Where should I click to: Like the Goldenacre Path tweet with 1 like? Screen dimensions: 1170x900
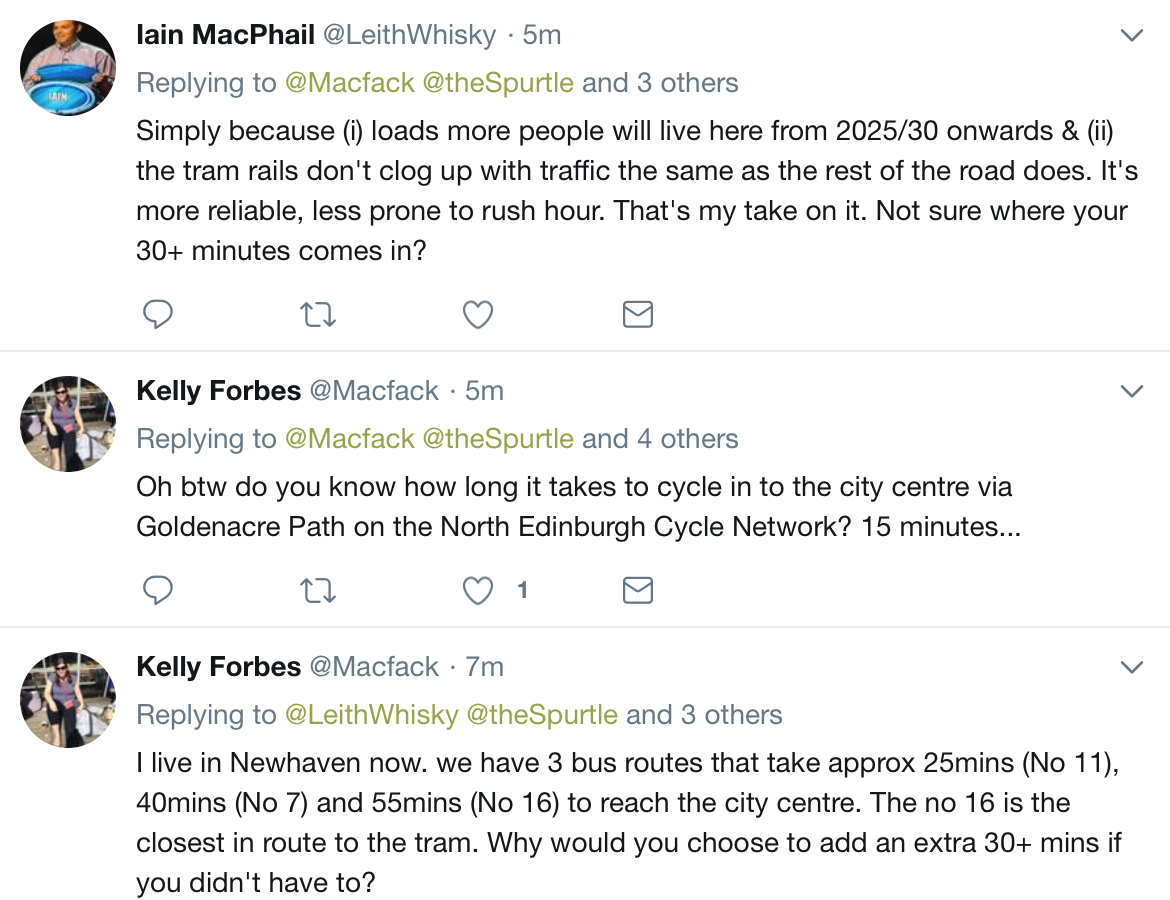478,590
